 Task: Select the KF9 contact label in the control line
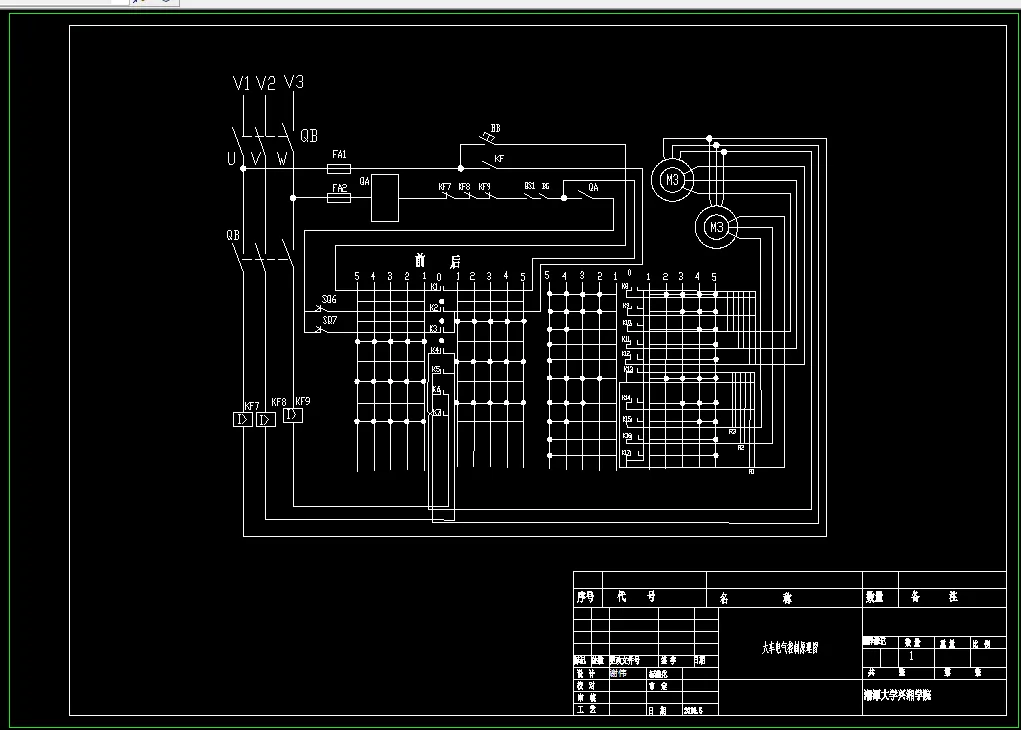click(484, 187)
